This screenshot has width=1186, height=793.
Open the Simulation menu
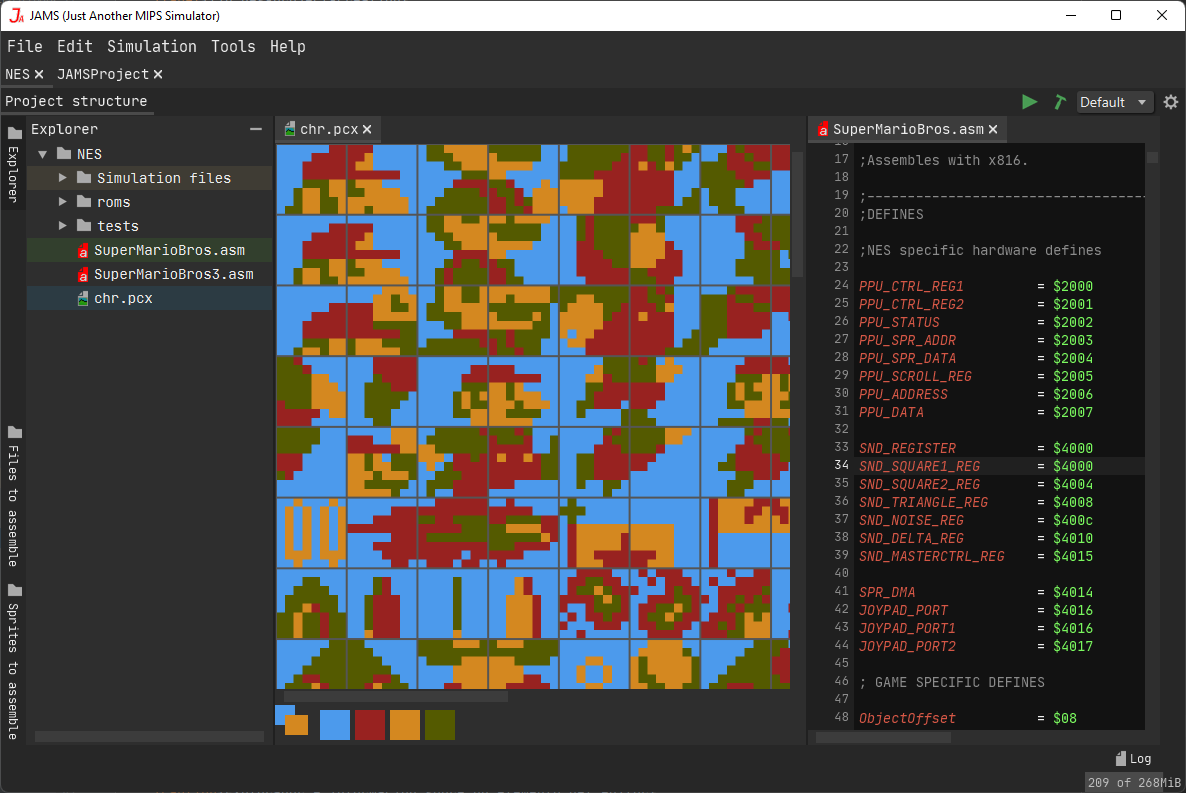152,46
